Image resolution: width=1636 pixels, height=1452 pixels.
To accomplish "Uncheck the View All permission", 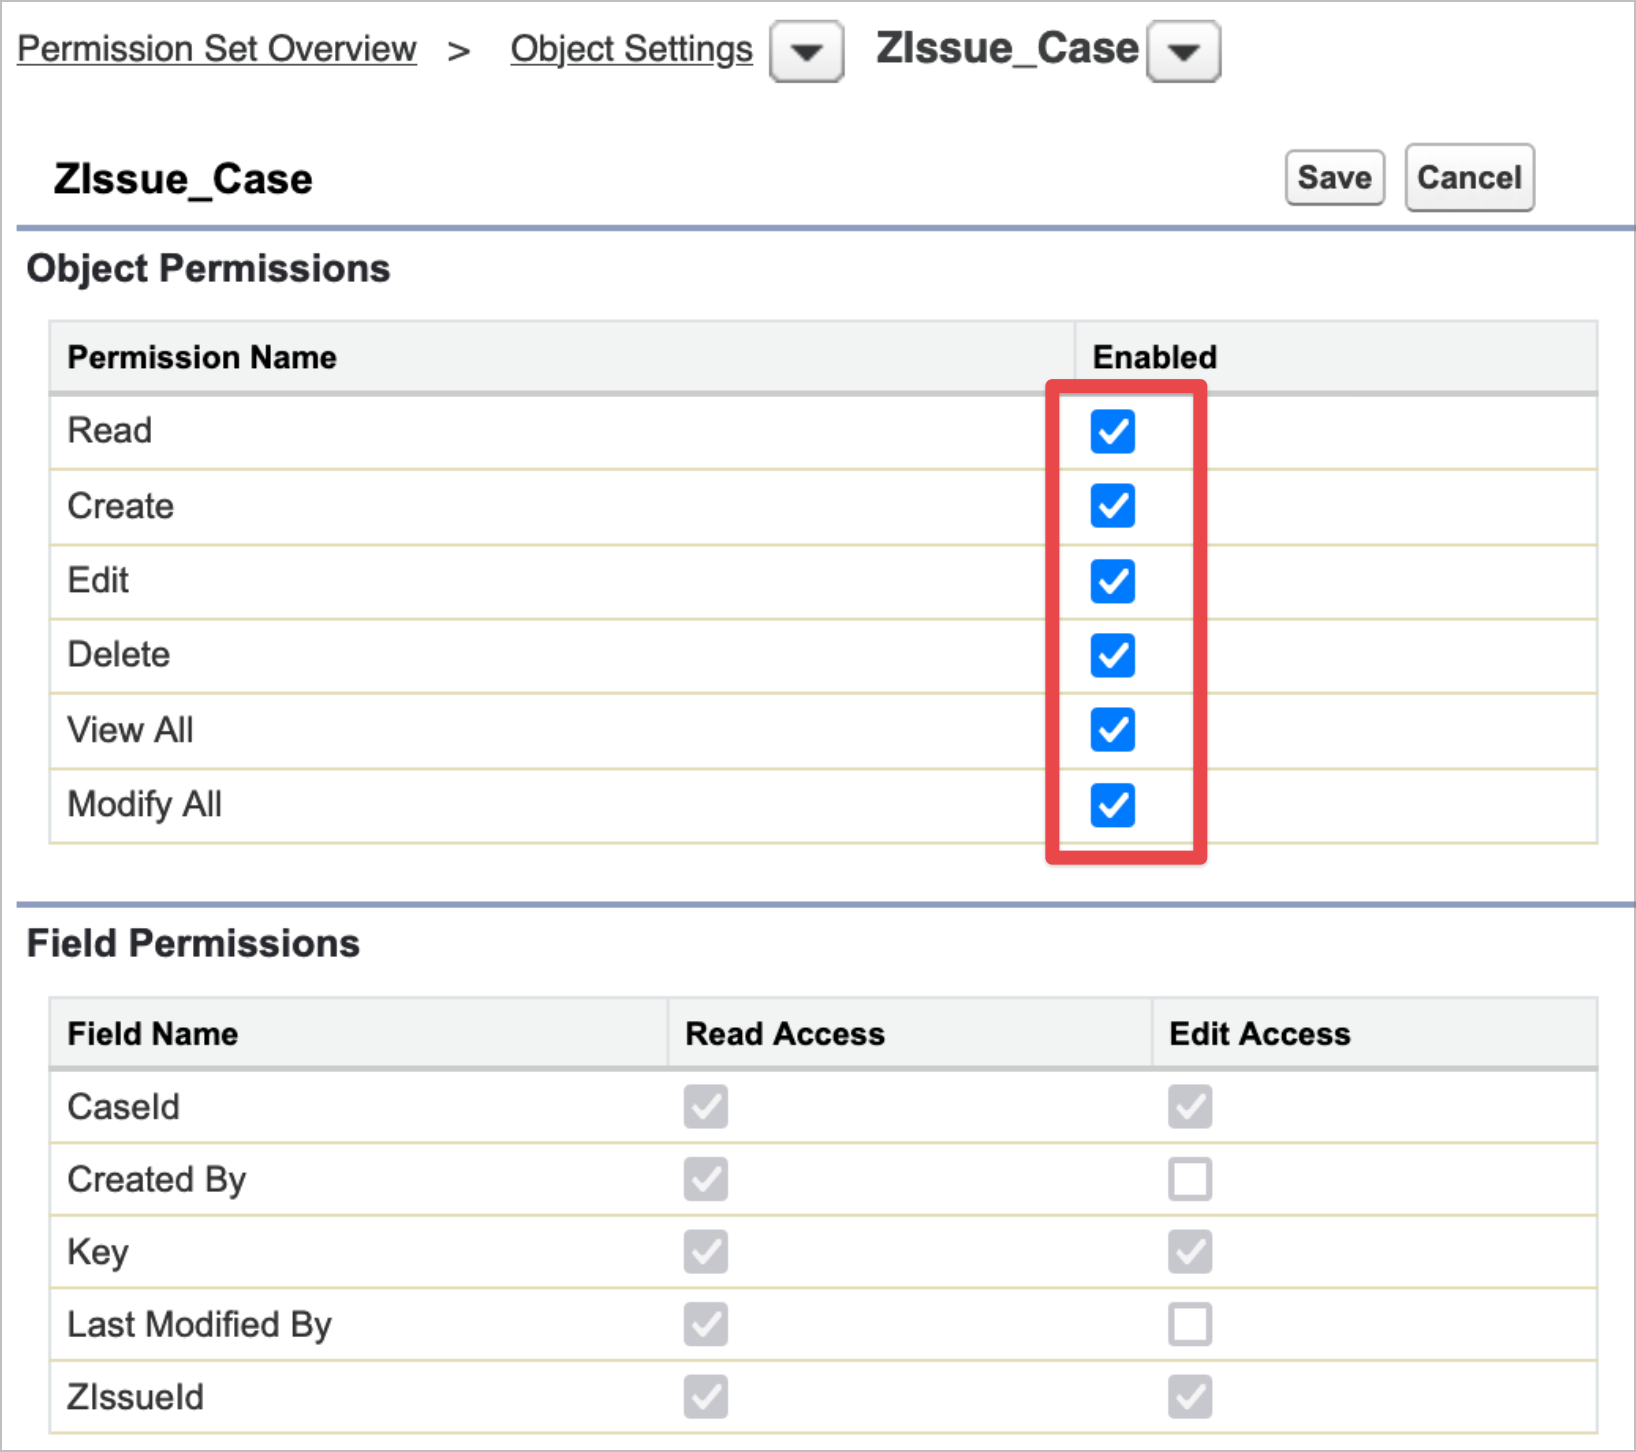I will (x=1112, y=730).
